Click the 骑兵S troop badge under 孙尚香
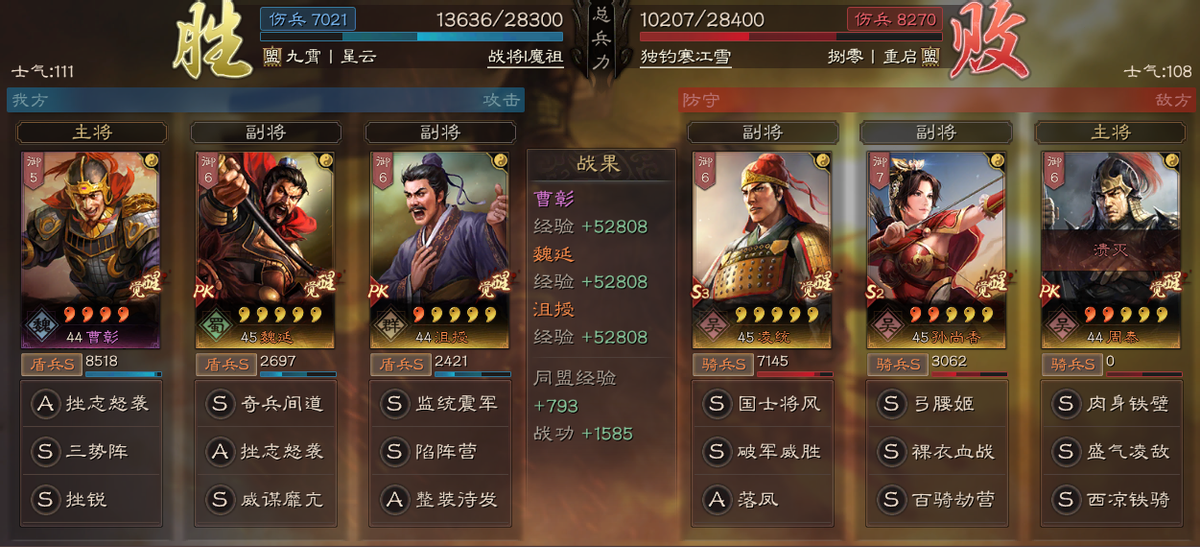Screen dimensions: 1200x547 [897, 365]
